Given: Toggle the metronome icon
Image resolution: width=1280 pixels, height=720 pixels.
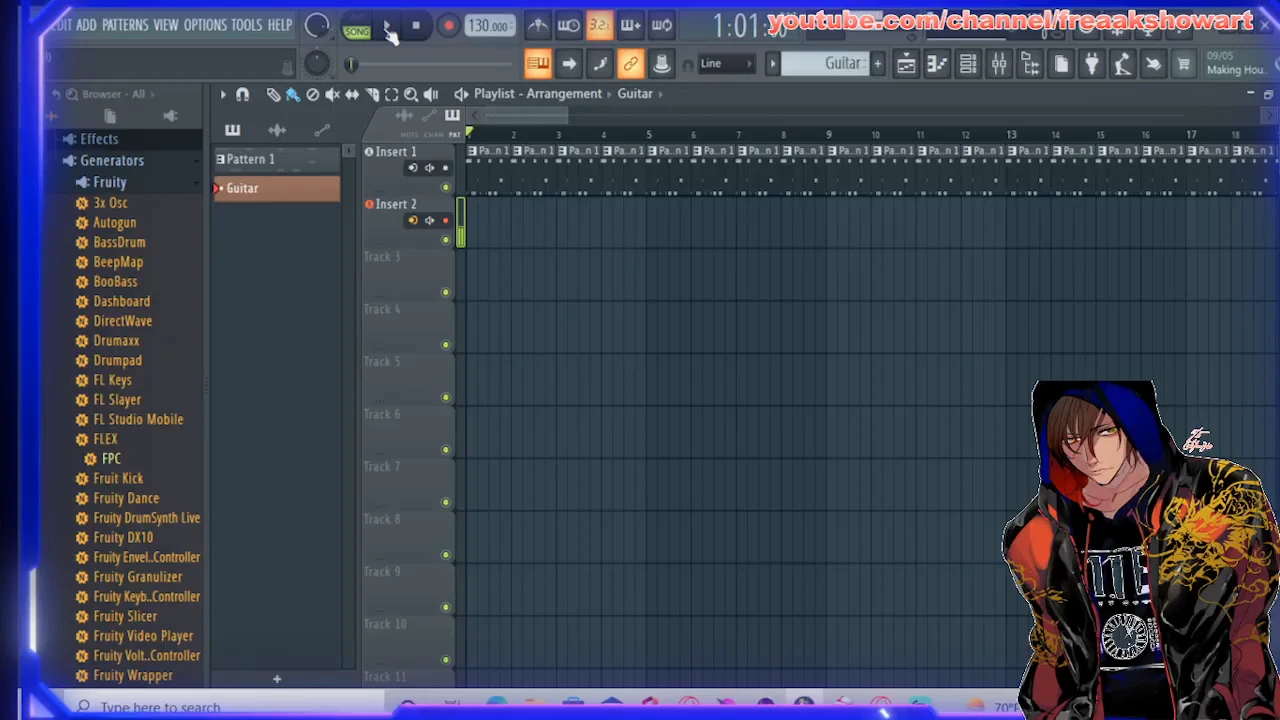Looking at the screenshot, I should pos(538,25).
